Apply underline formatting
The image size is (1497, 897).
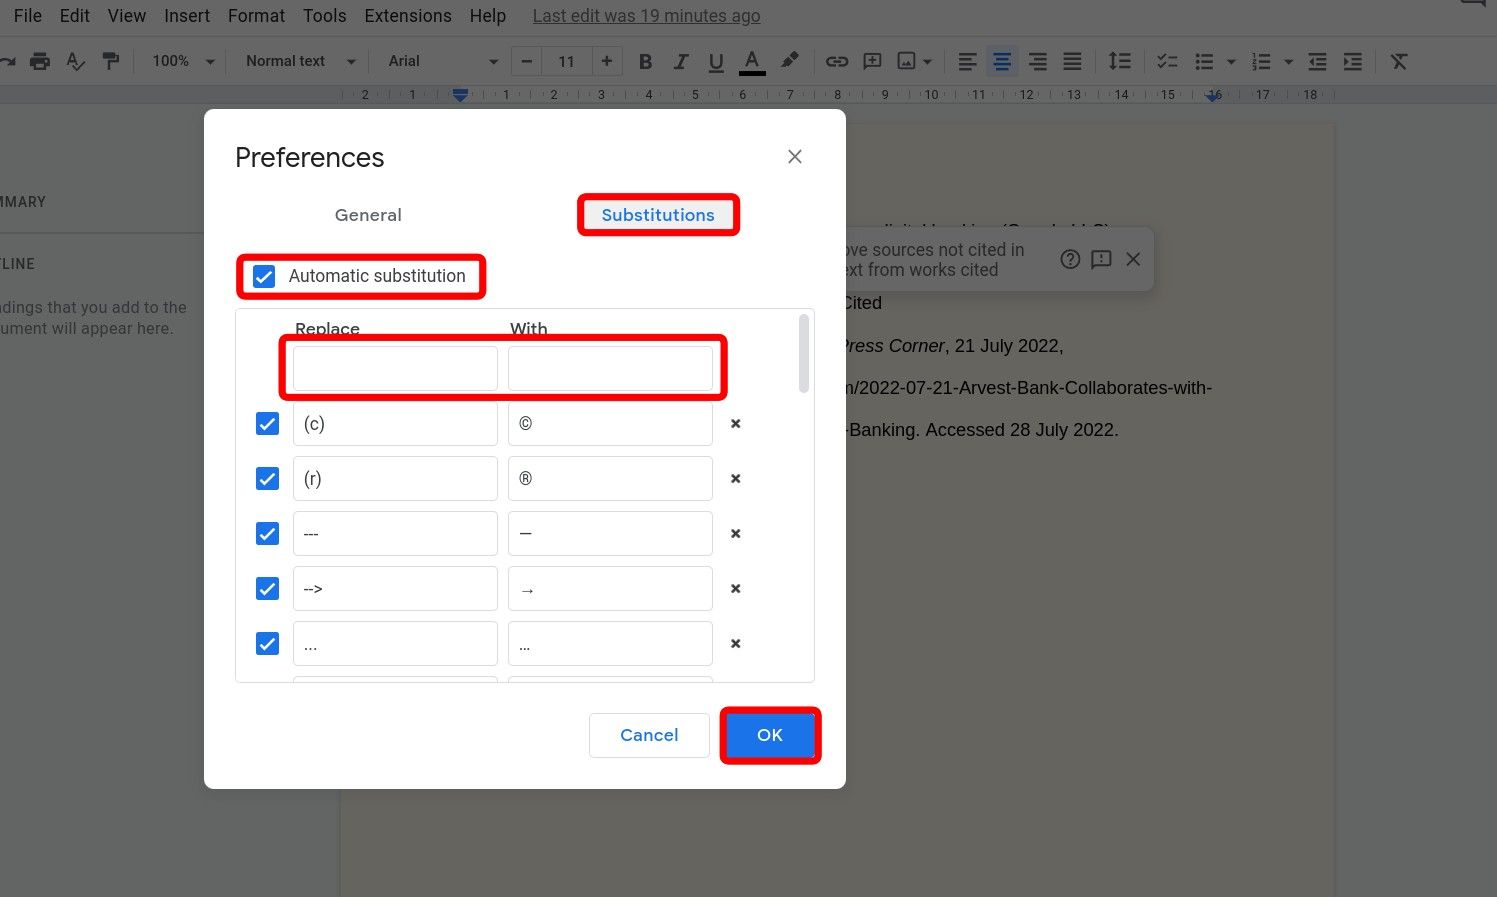pyautogui.click(x=716, y=61)
